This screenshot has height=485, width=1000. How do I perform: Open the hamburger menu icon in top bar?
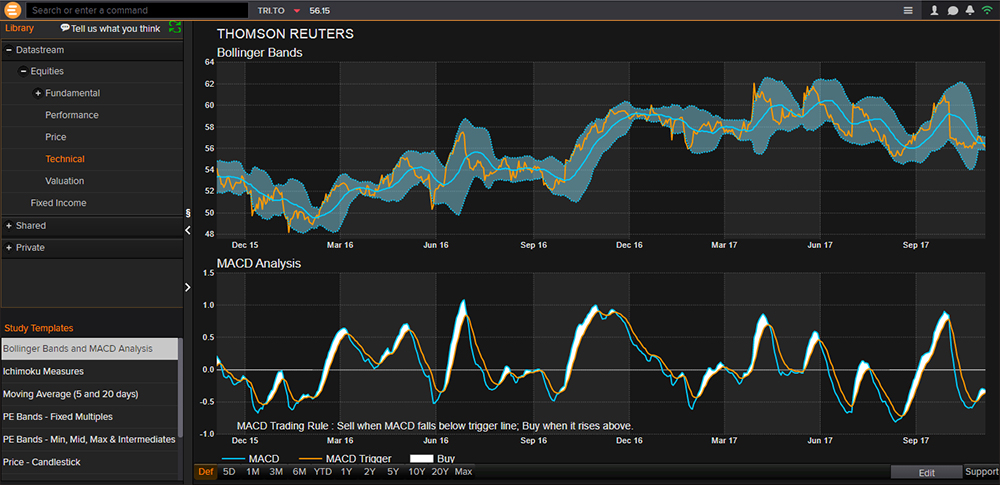[908, 10]
